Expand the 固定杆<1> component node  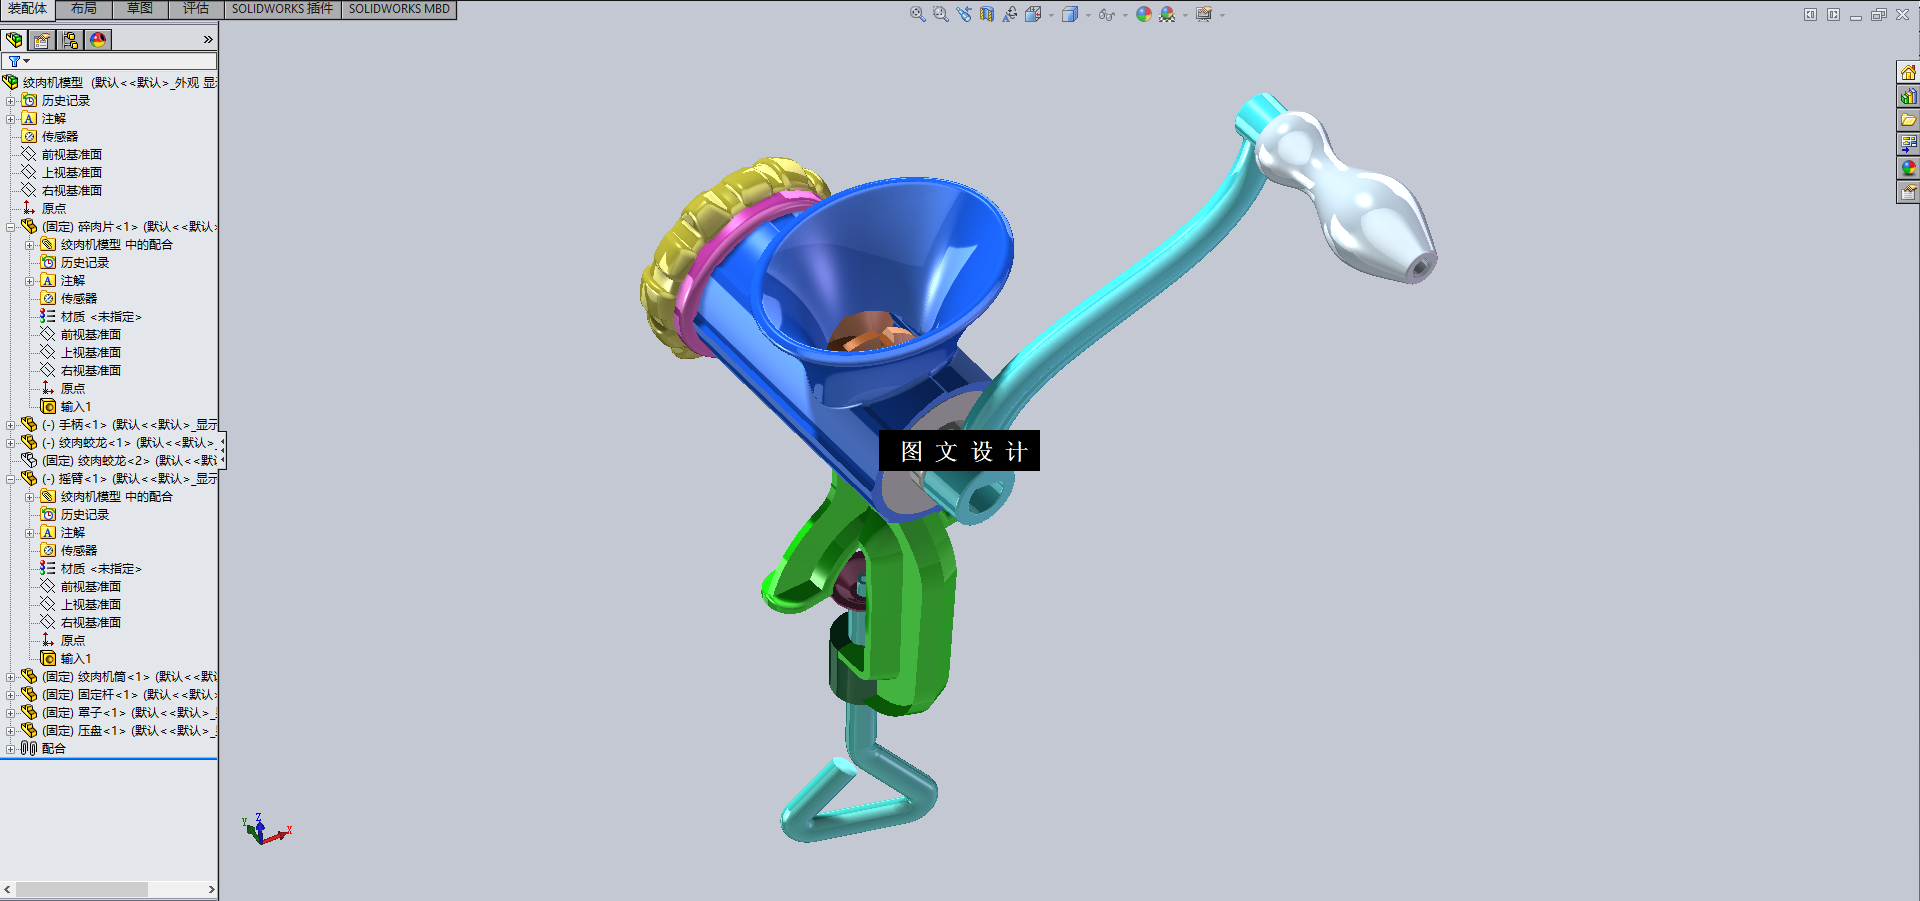coord(10,695)
